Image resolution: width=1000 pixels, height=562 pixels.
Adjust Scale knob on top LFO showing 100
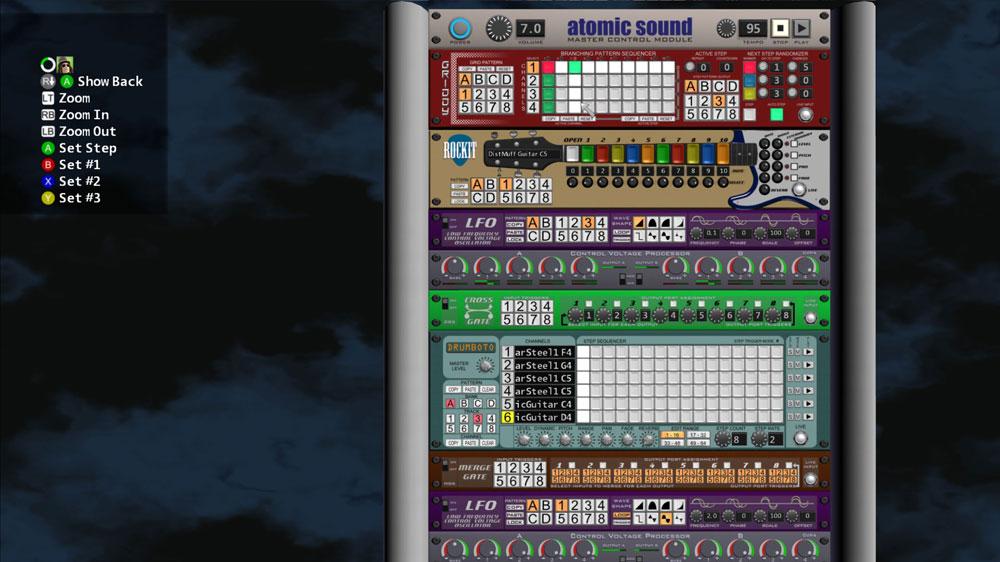tap(760, 233)
